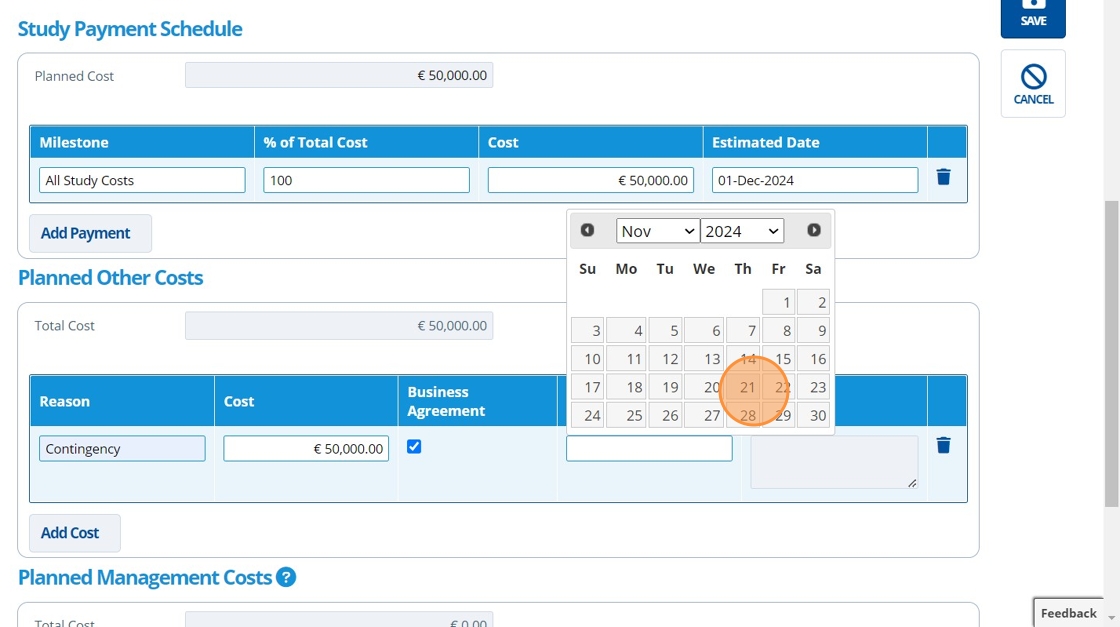Select November 24 in calendar
Image resolution: width=1120 pixels, height=627 pixels.
click(588, 415)
